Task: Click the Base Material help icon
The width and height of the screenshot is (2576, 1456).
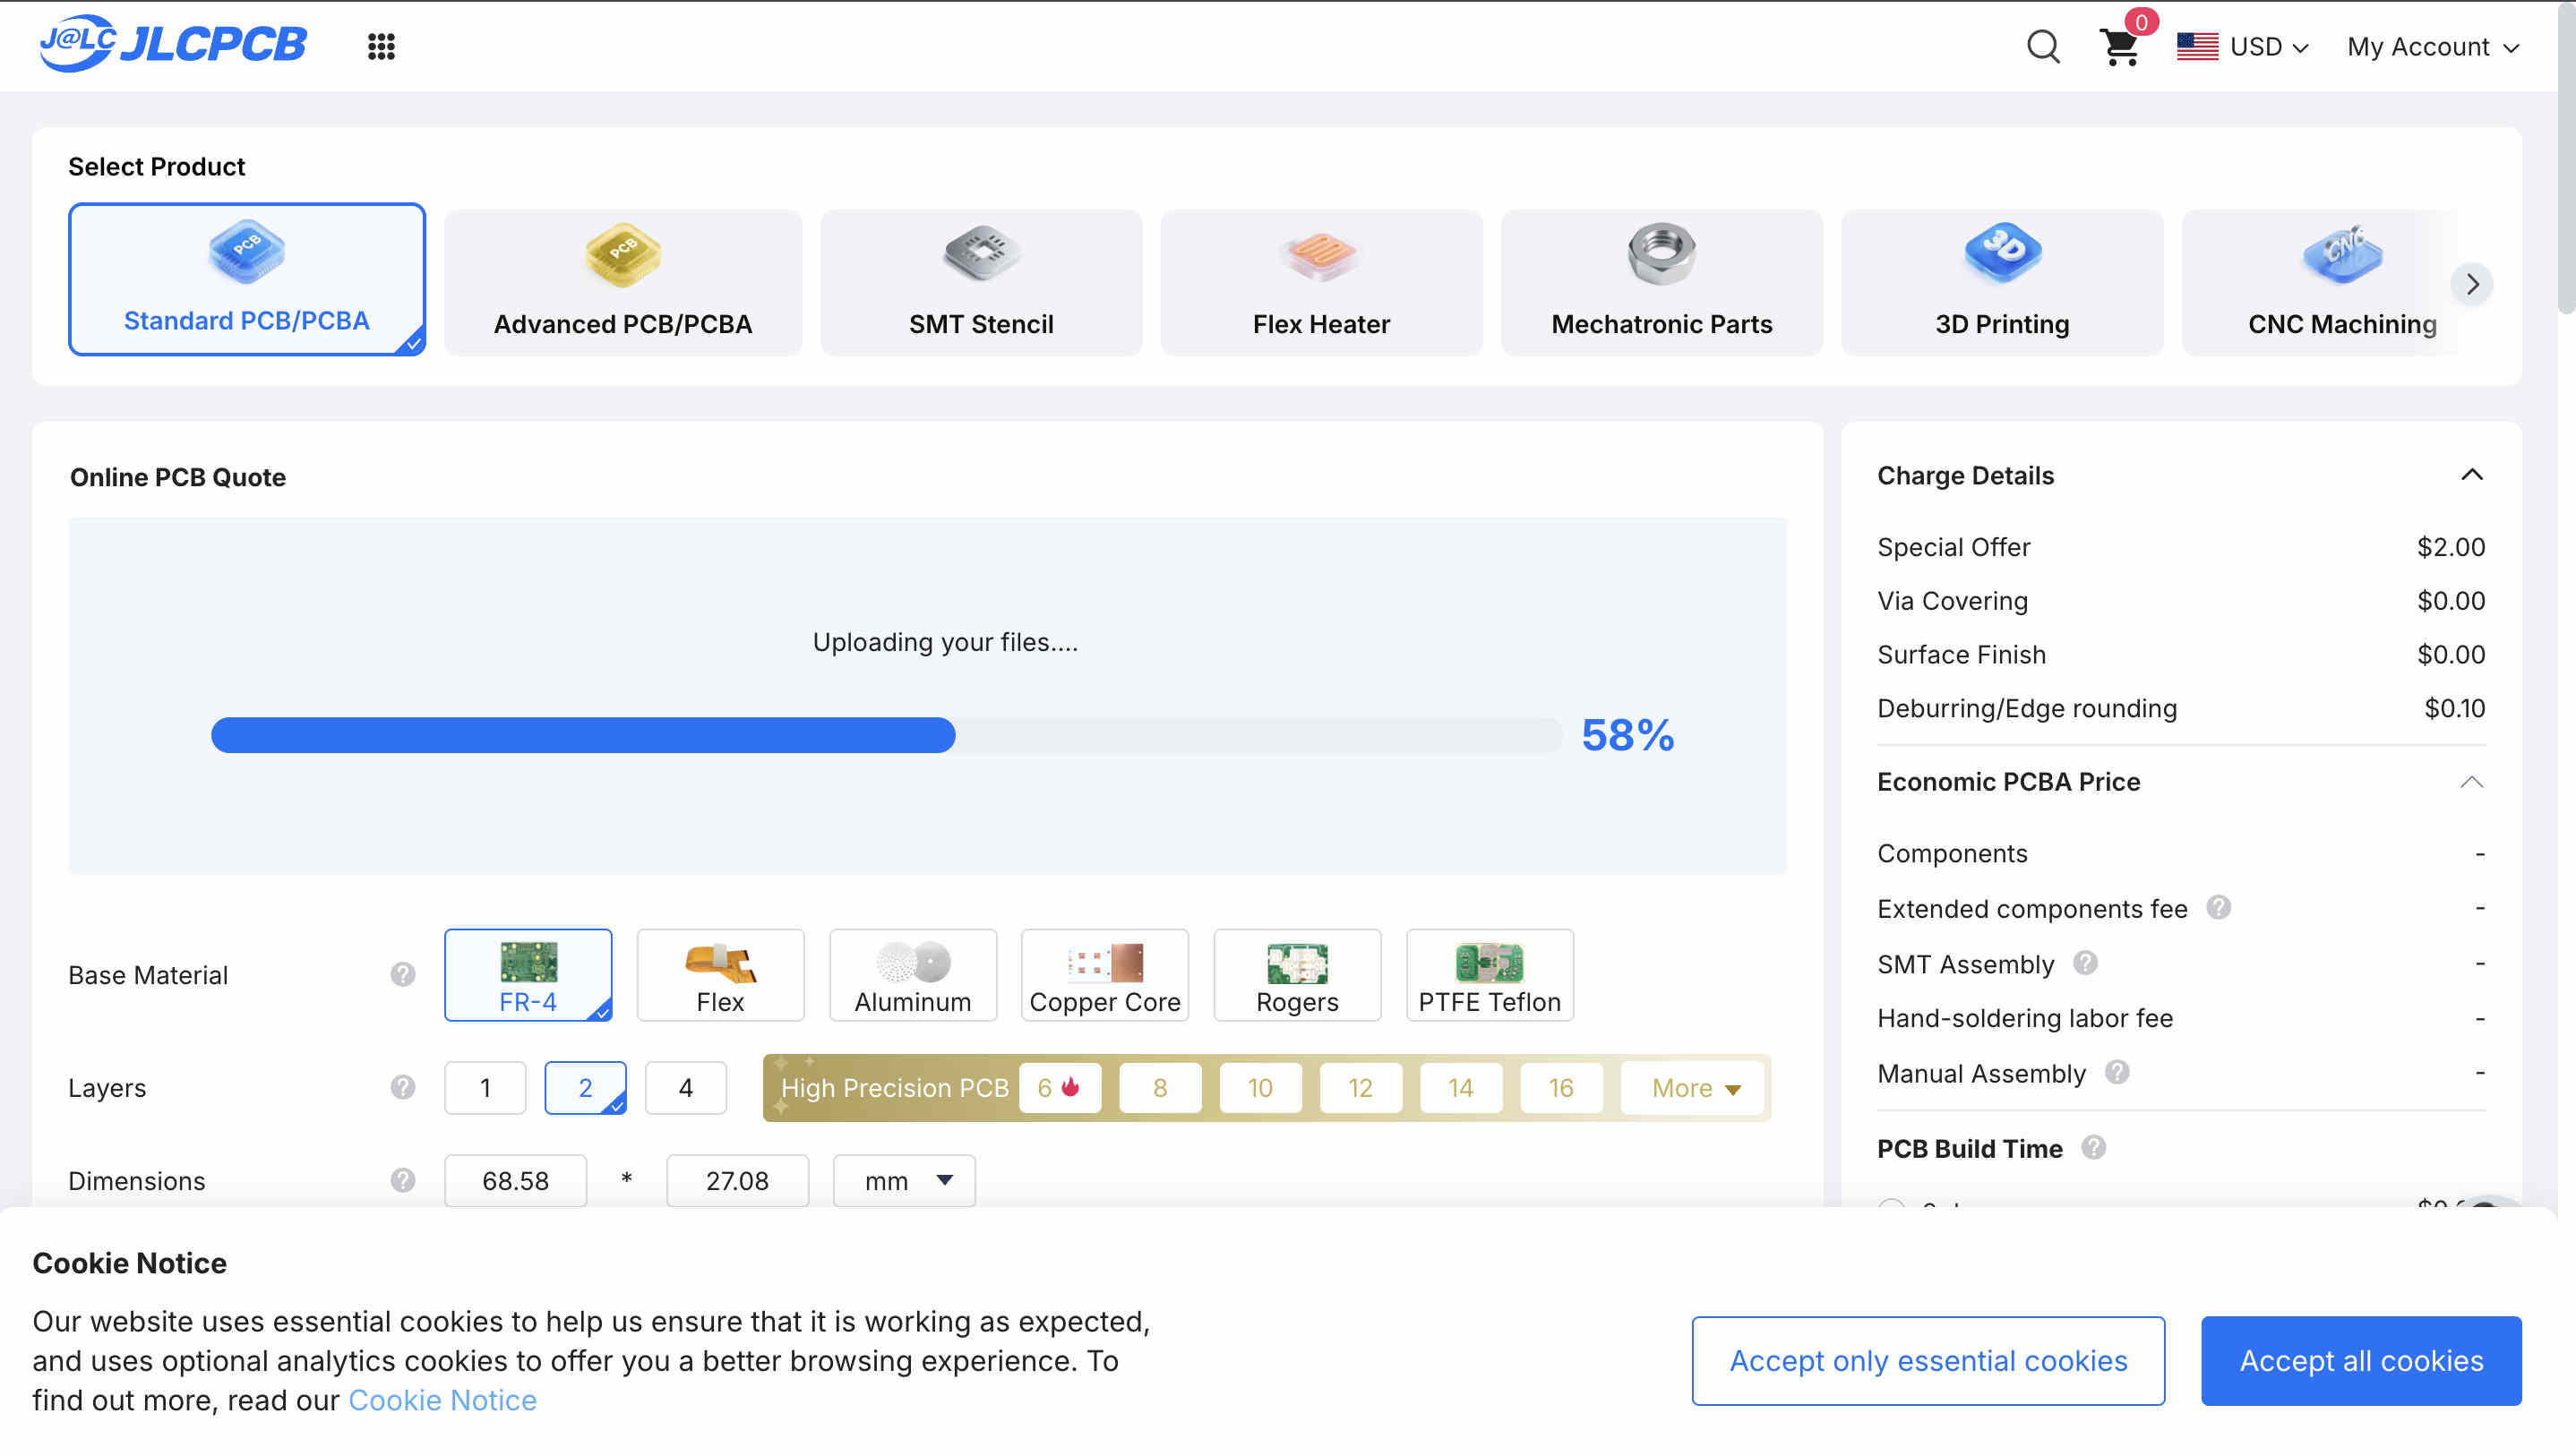Action: (x=402, y=974)
